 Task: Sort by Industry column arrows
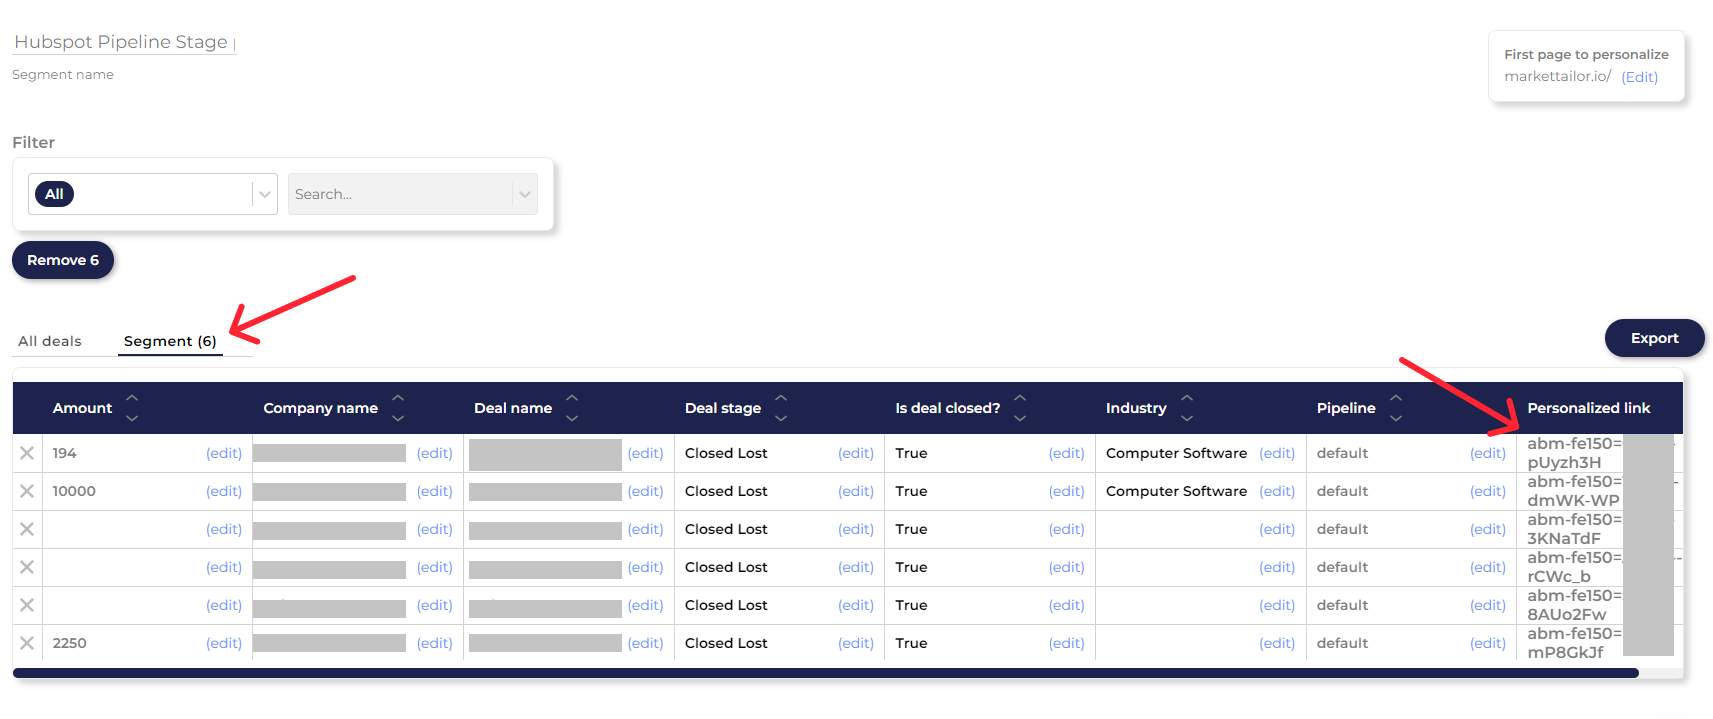coord(1187,408)
